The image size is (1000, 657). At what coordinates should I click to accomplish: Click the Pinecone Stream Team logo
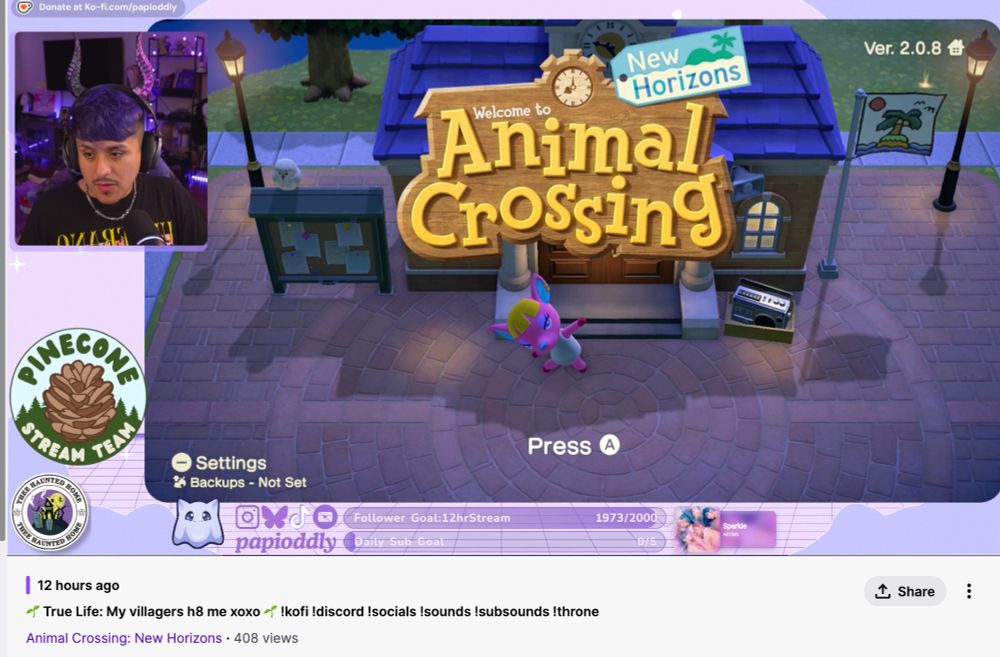pos(77,396)
